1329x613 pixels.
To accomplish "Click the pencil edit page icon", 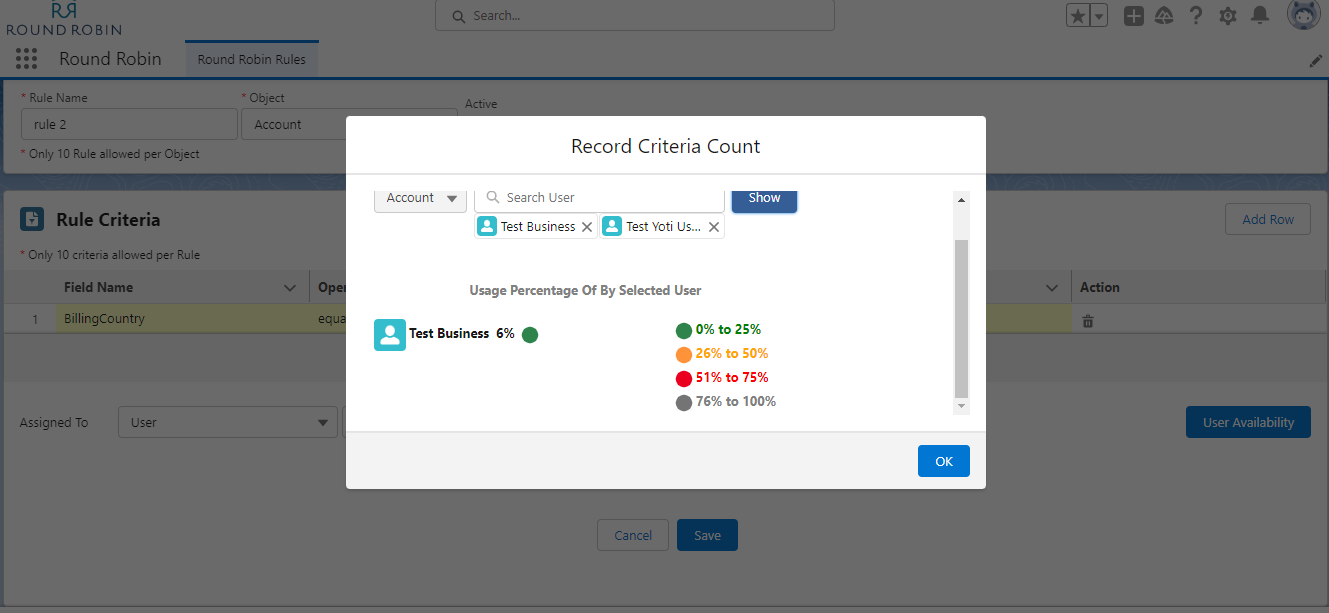I will pos(1315,61).
